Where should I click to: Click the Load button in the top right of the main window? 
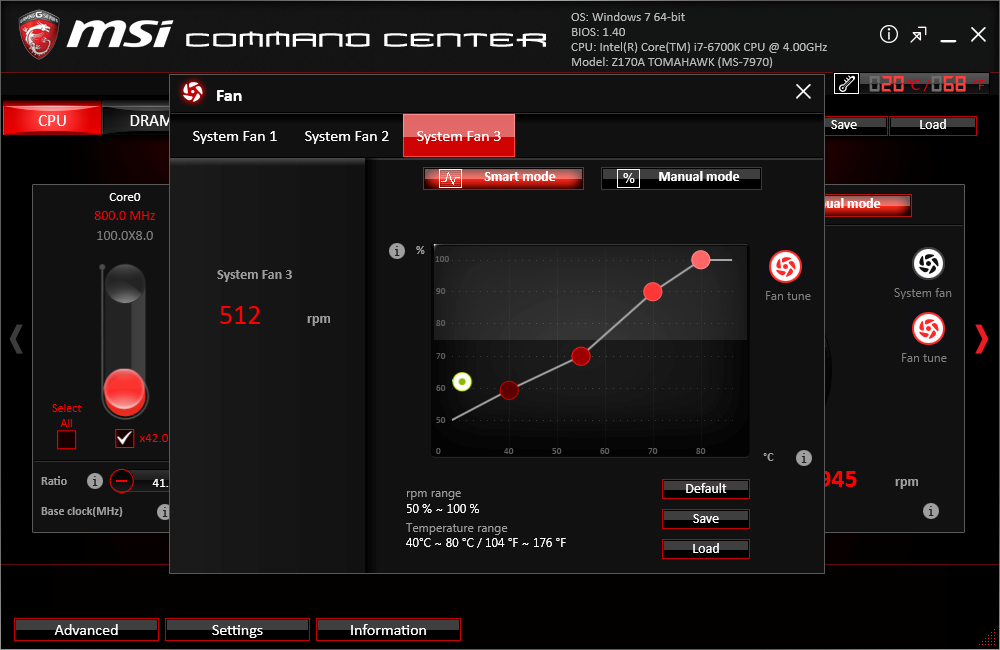coord(932,125)
